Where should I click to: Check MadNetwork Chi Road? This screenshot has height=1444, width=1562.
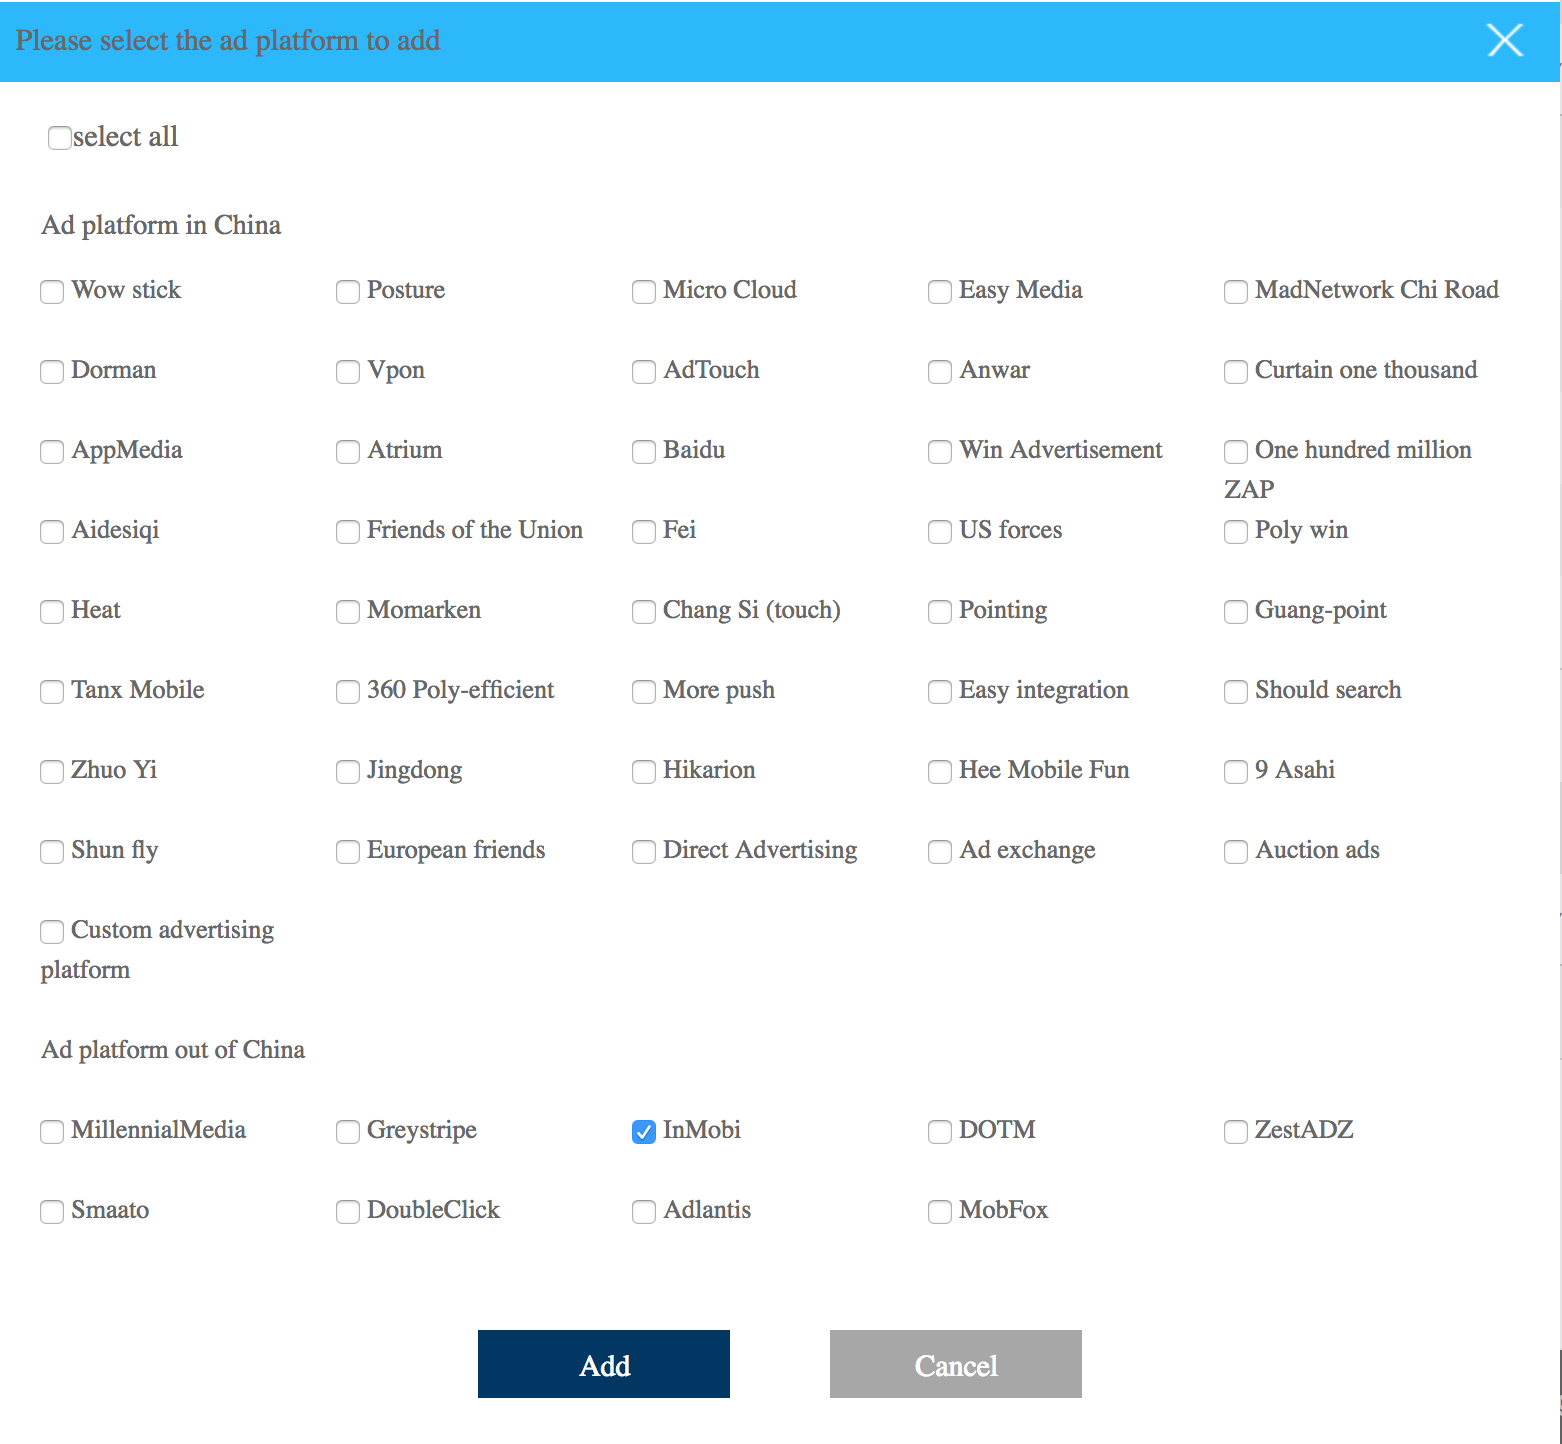[1236, 292]
